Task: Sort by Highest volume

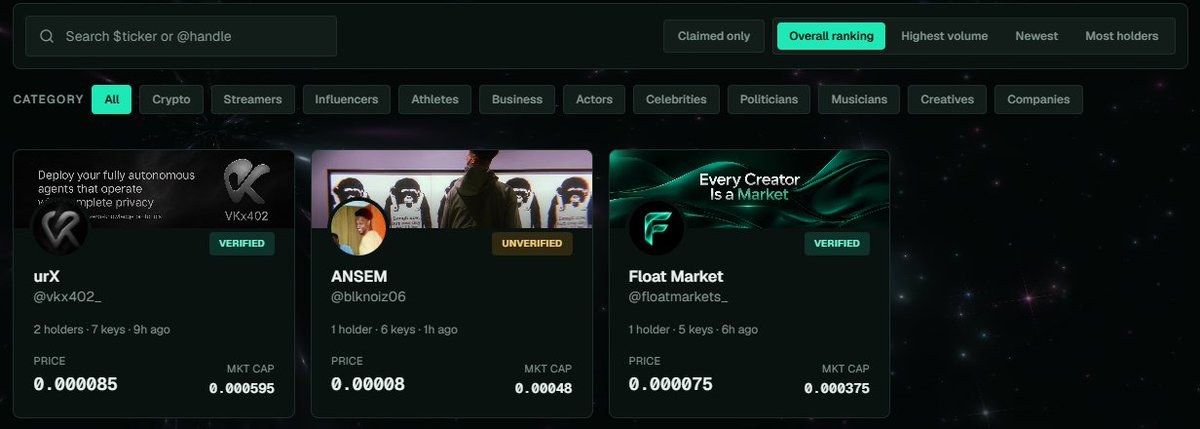Action: point(944,36)
